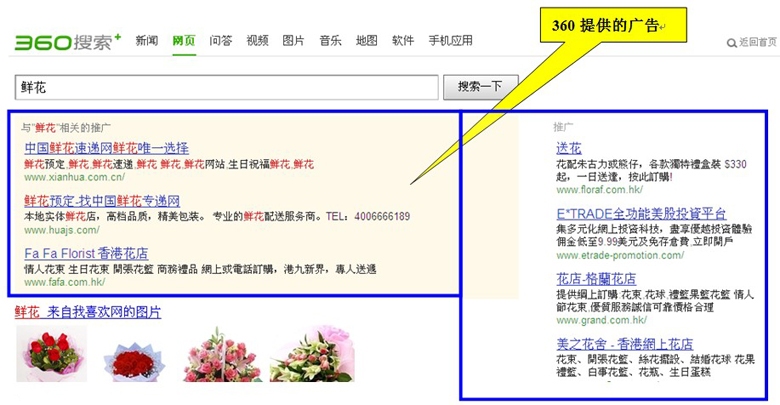This screenshot has height=405, width=780.
Task: Open the lilies and pink flowers thumbnail
Action: click(x=312, y=354)
